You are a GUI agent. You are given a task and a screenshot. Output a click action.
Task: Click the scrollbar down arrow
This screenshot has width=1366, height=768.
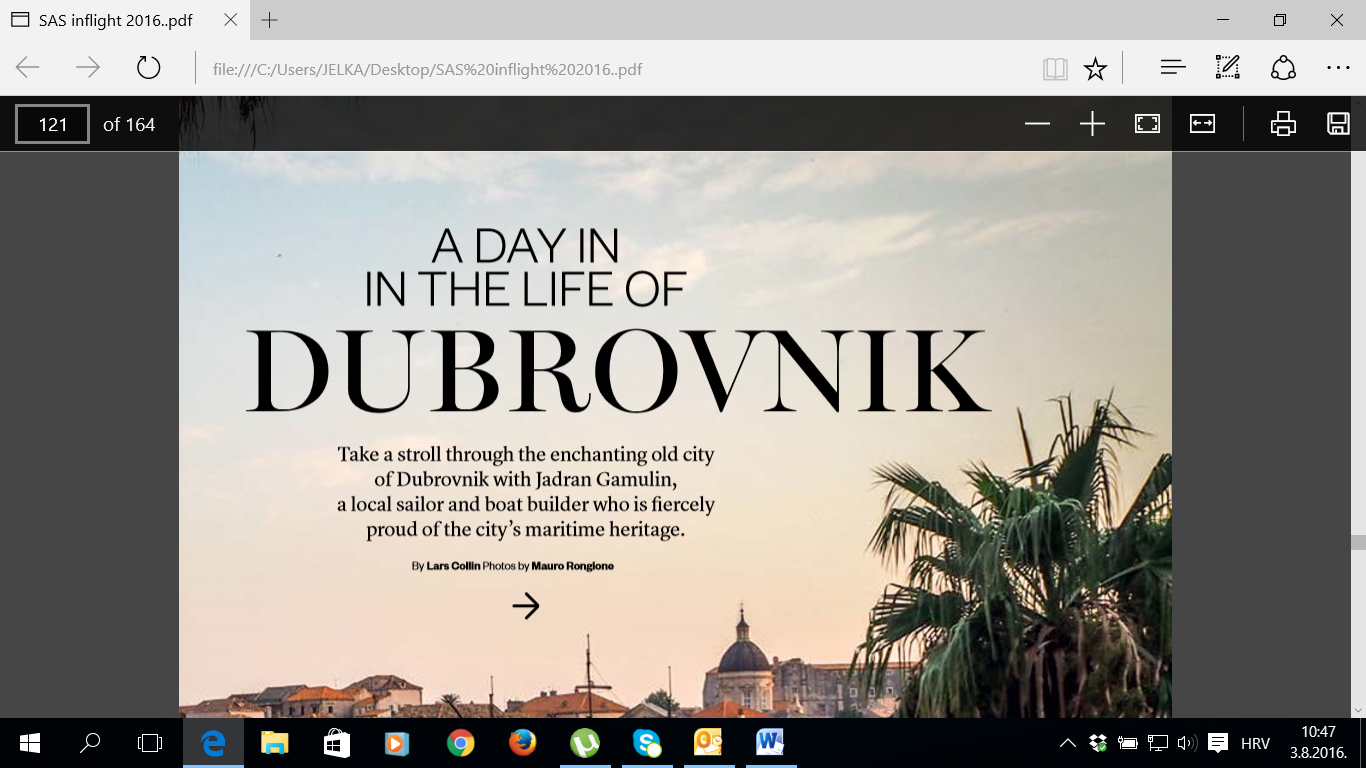[1358, 709]
